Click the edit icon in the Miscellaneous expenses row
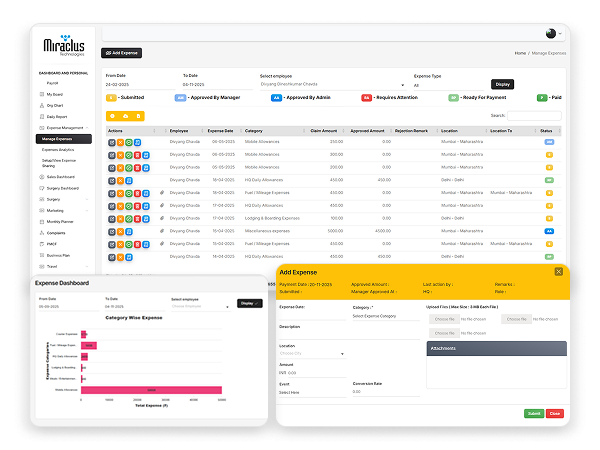 [x=112, y=232]
